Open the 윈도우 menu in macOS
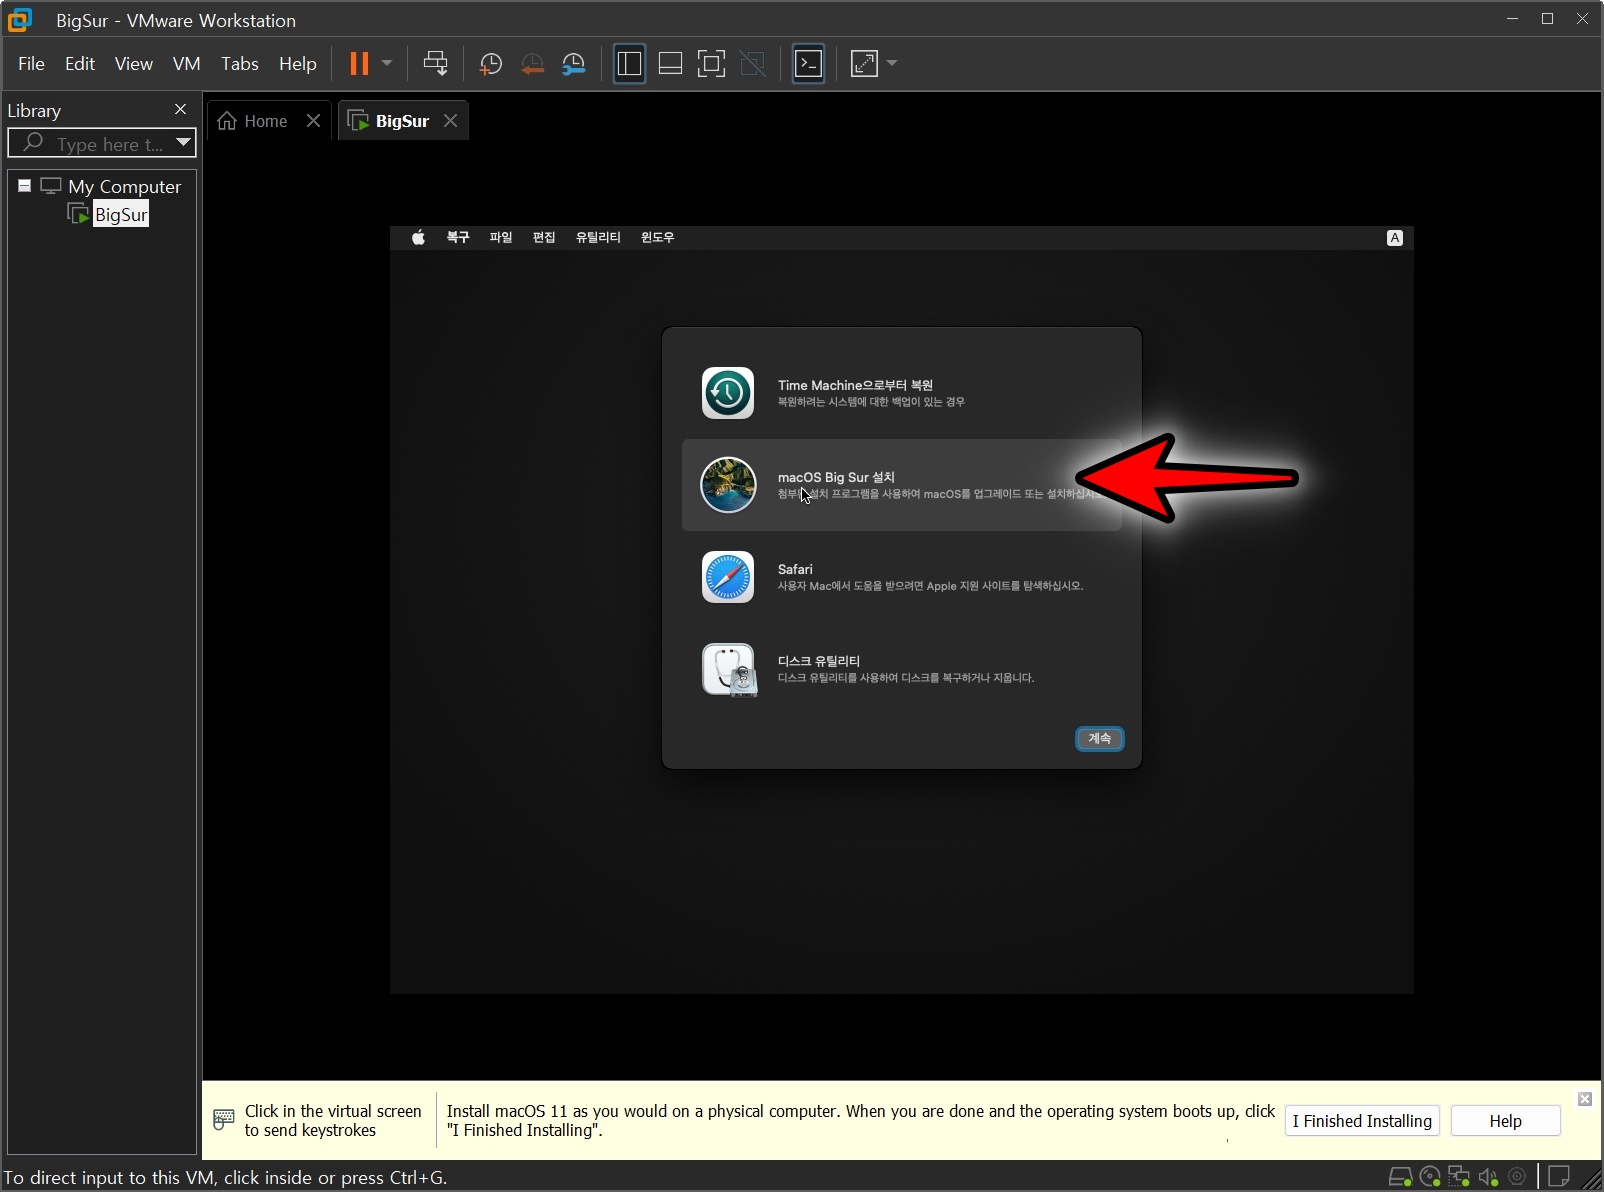This screenshot has width=1604, height=1192. coord(657,238)
